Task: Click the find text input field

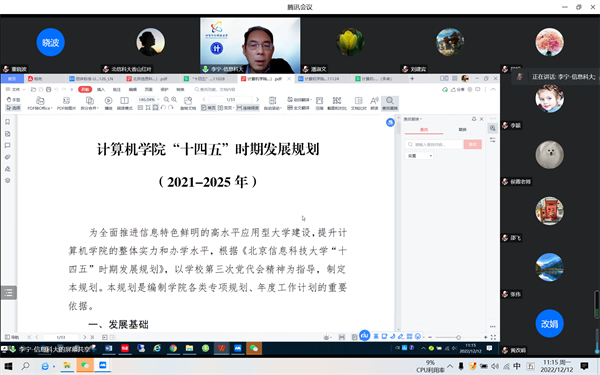Action: pyautogui.click(x=434, y=144)
